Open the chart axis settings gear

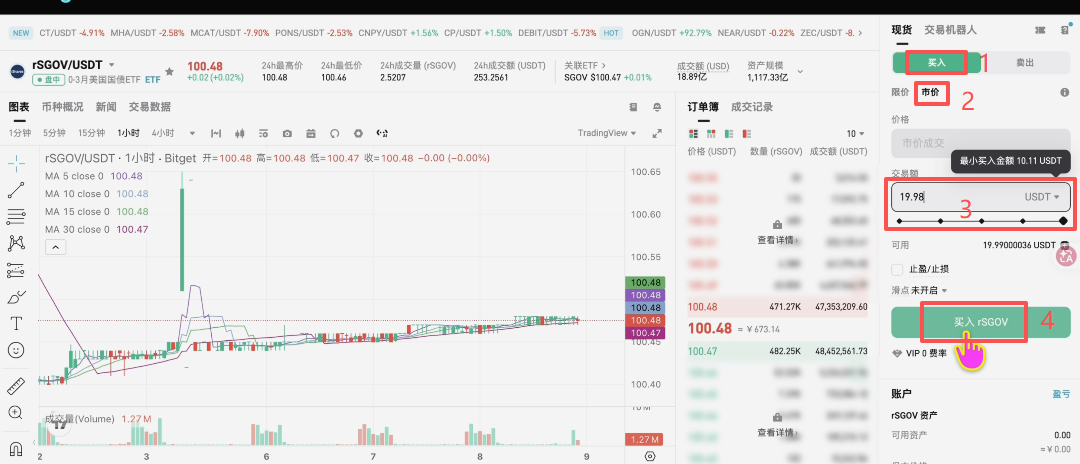(x=650, y=456)
